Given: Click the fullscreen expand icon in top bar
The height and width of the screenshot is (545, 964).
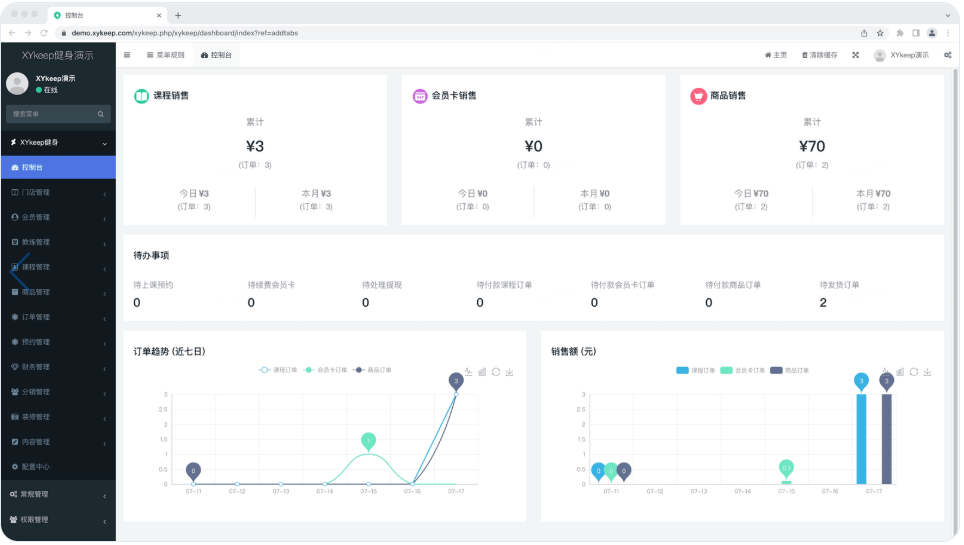Looking at the screenshot, I should 855,55.
